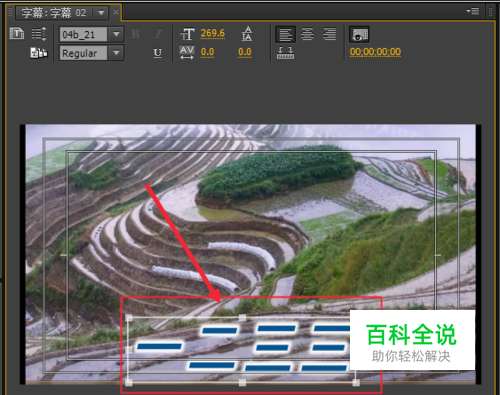Close the 字幕 02 tab
The image size is (500, 395).
click(116, 13)
